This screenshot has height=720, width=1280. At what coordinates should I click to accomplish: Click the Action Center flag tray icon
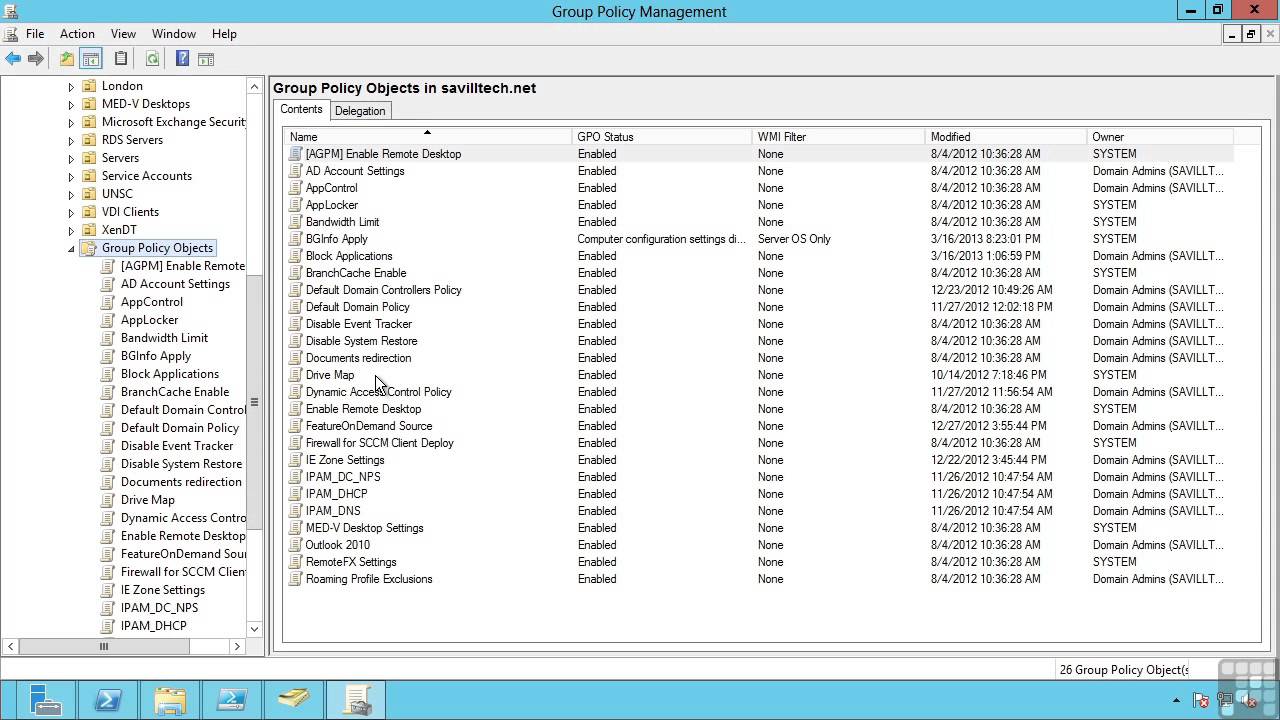pyautogui.click(x=1201, y=700)
